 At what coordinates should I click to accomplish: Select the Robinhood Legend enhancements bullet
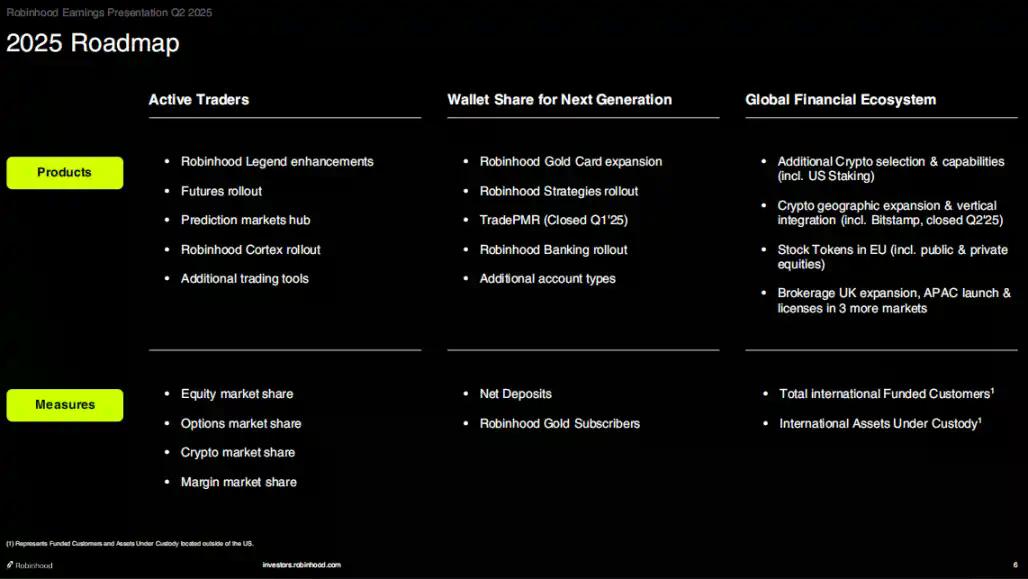(x=277, y=161)
